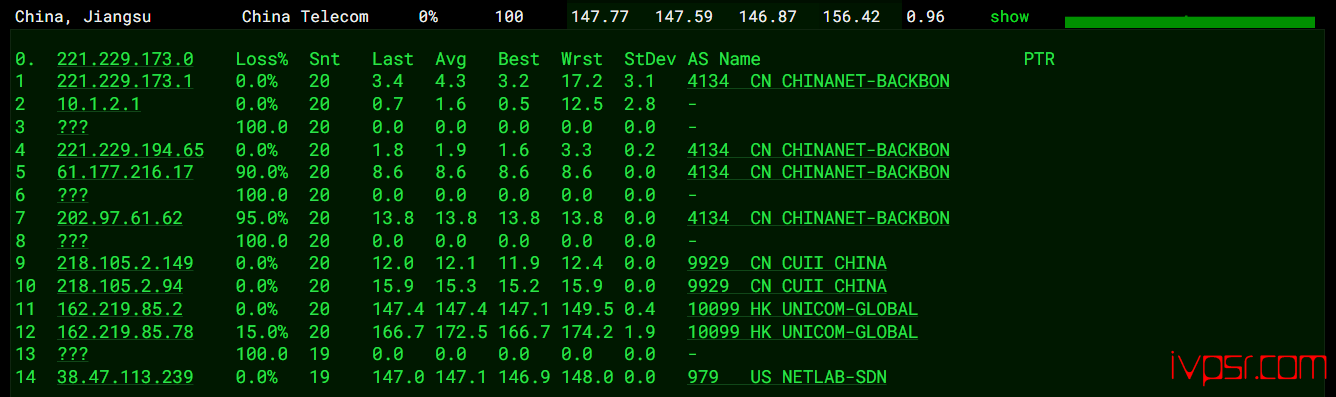
Task: Click final hop IP 38.47.113.239
Action: [125, 377]
